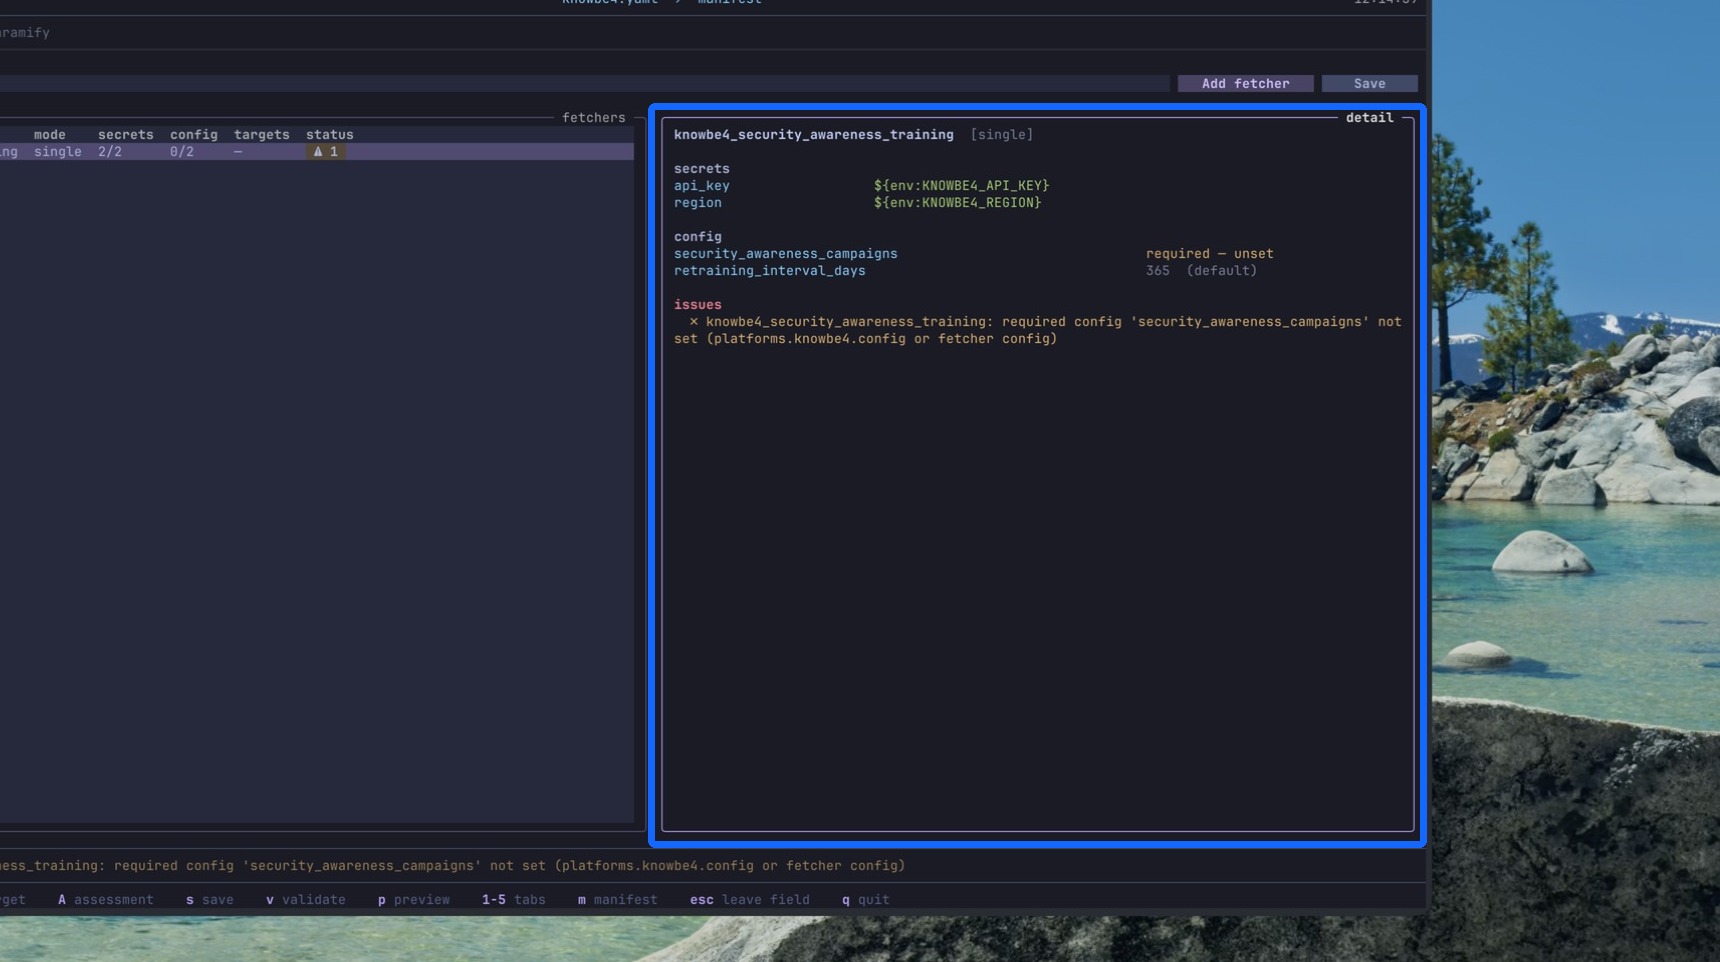
Task: Click the 'status' column header
Action: click(x=330, y=135)
